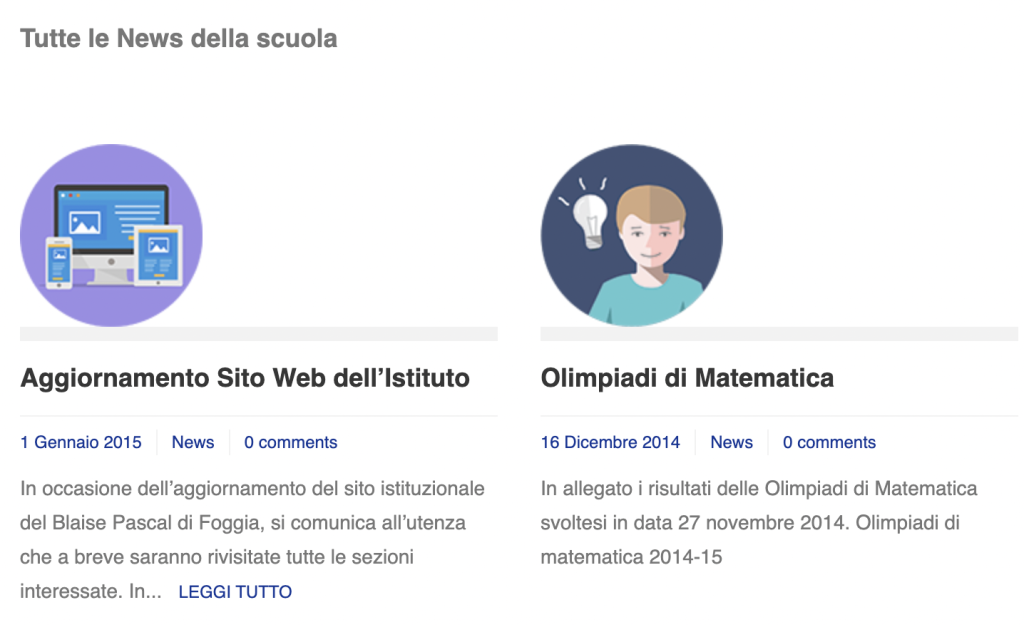The width and height of the screenshot is (1024, 625).
Task: Click the purple devices icon for website update
Action: [x=111, y=235]
